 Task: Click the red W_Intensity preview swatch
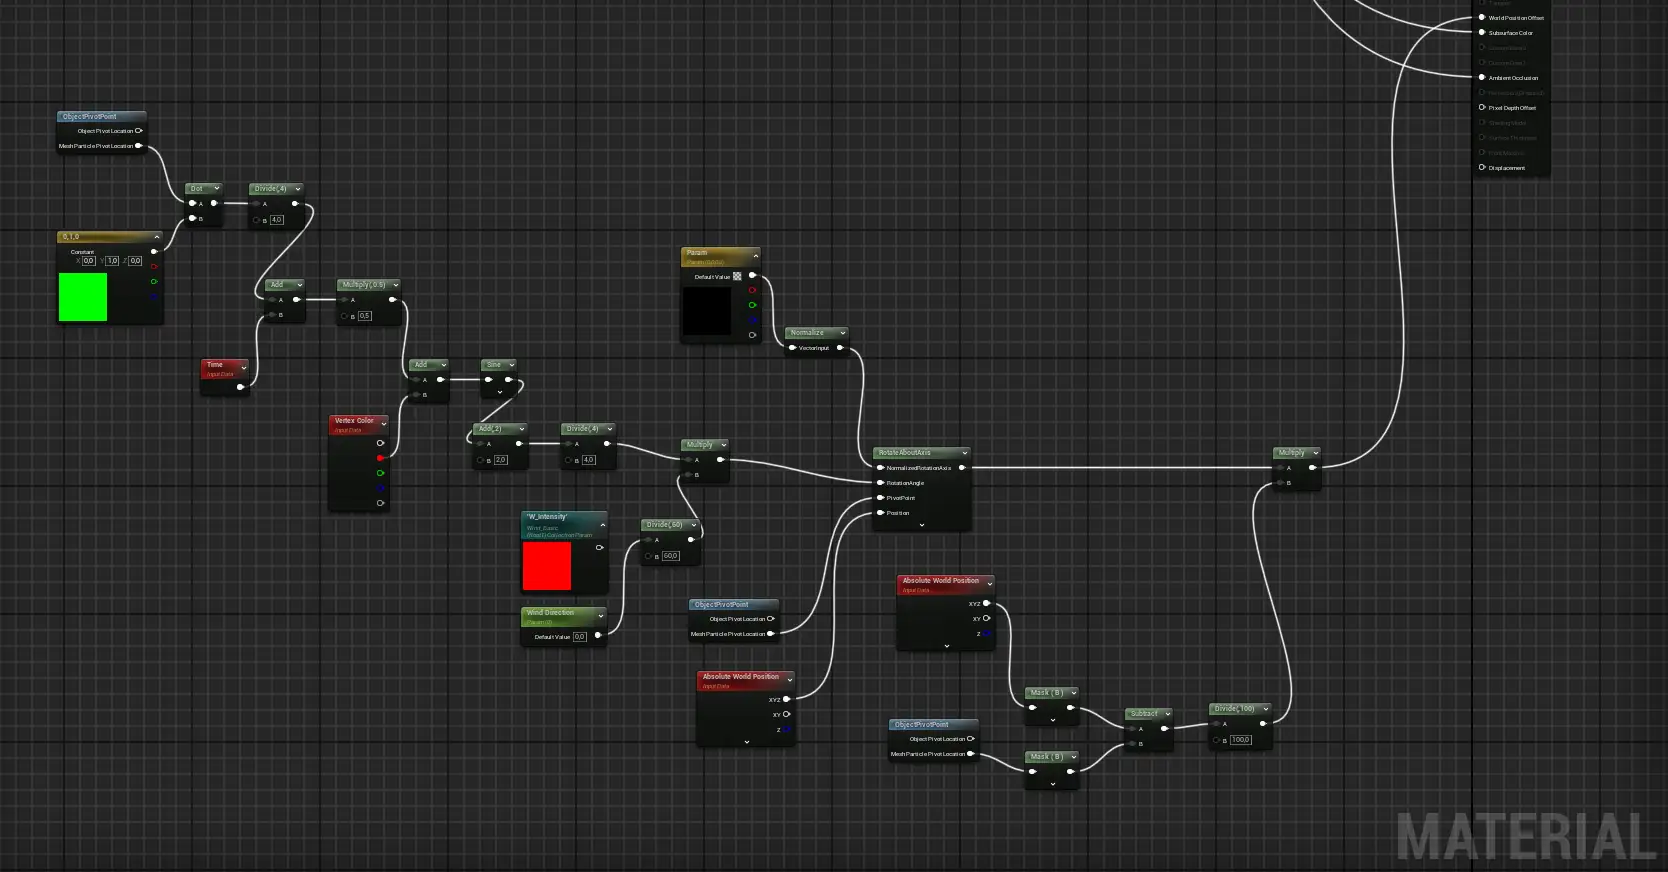(x=547, y=566)
